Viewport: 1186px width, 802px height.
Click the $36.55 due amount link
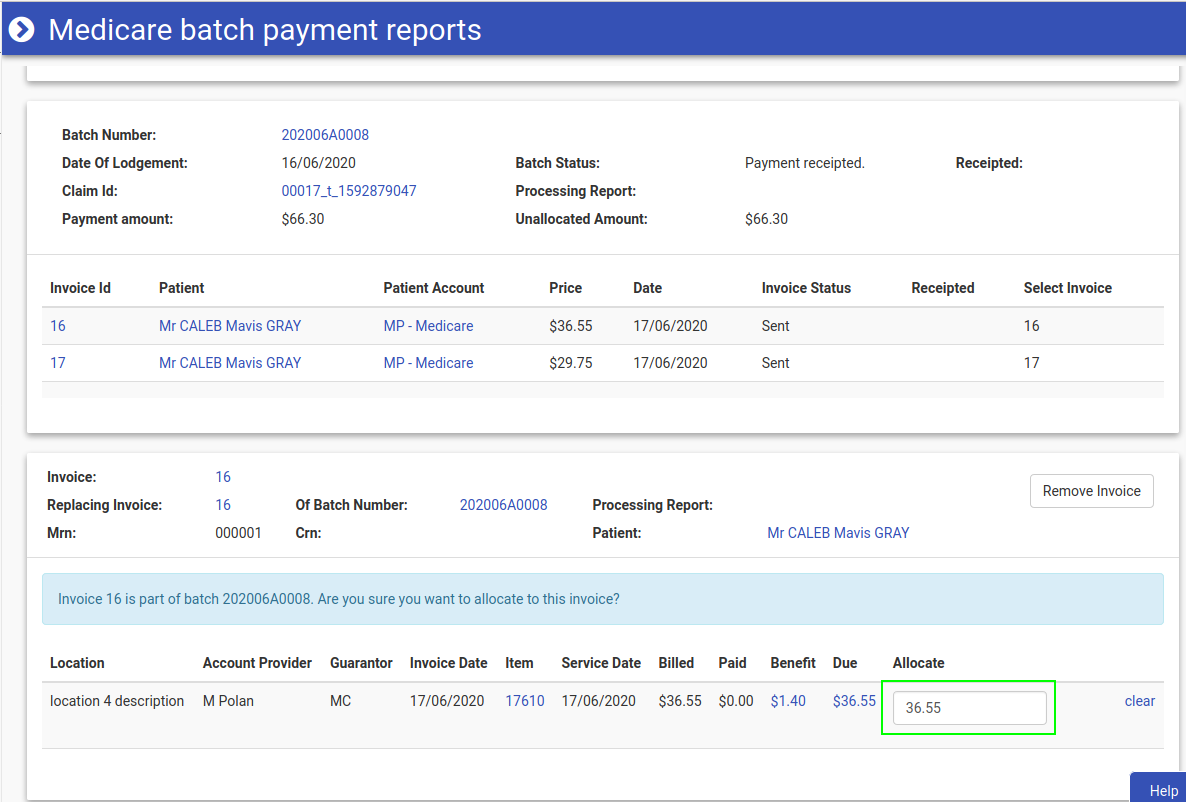tap(854, 701)
